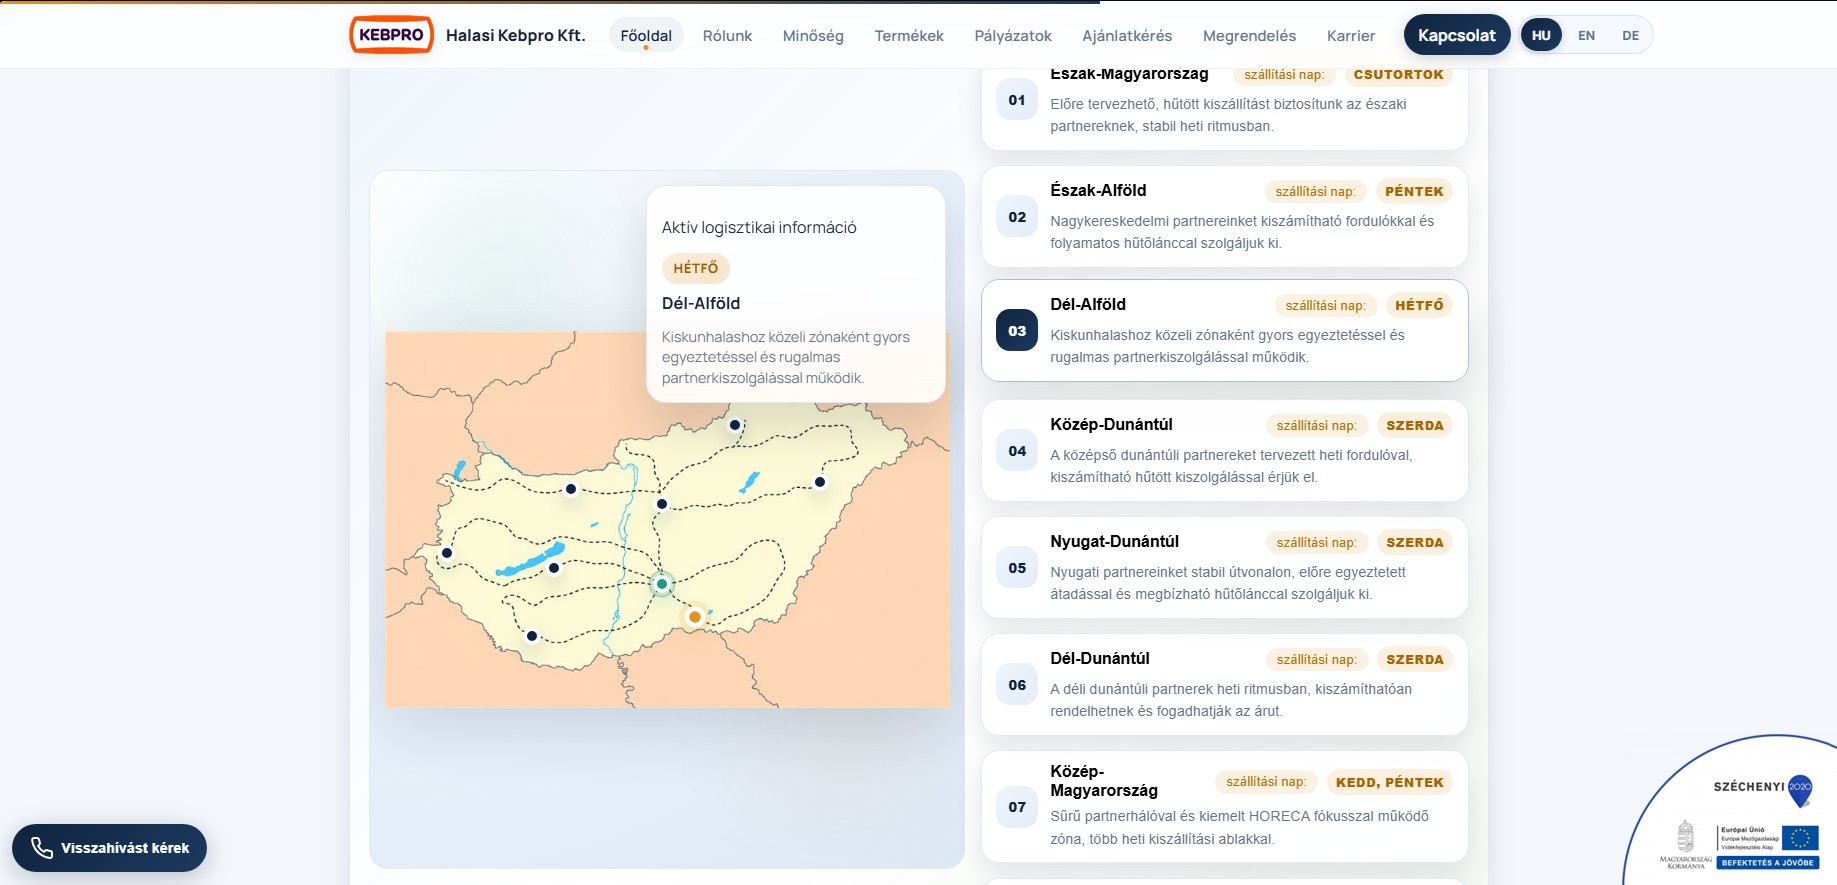
Task: Click HÉTFŐ tag in Dél-Alföld card
Action: (1419, 305)
